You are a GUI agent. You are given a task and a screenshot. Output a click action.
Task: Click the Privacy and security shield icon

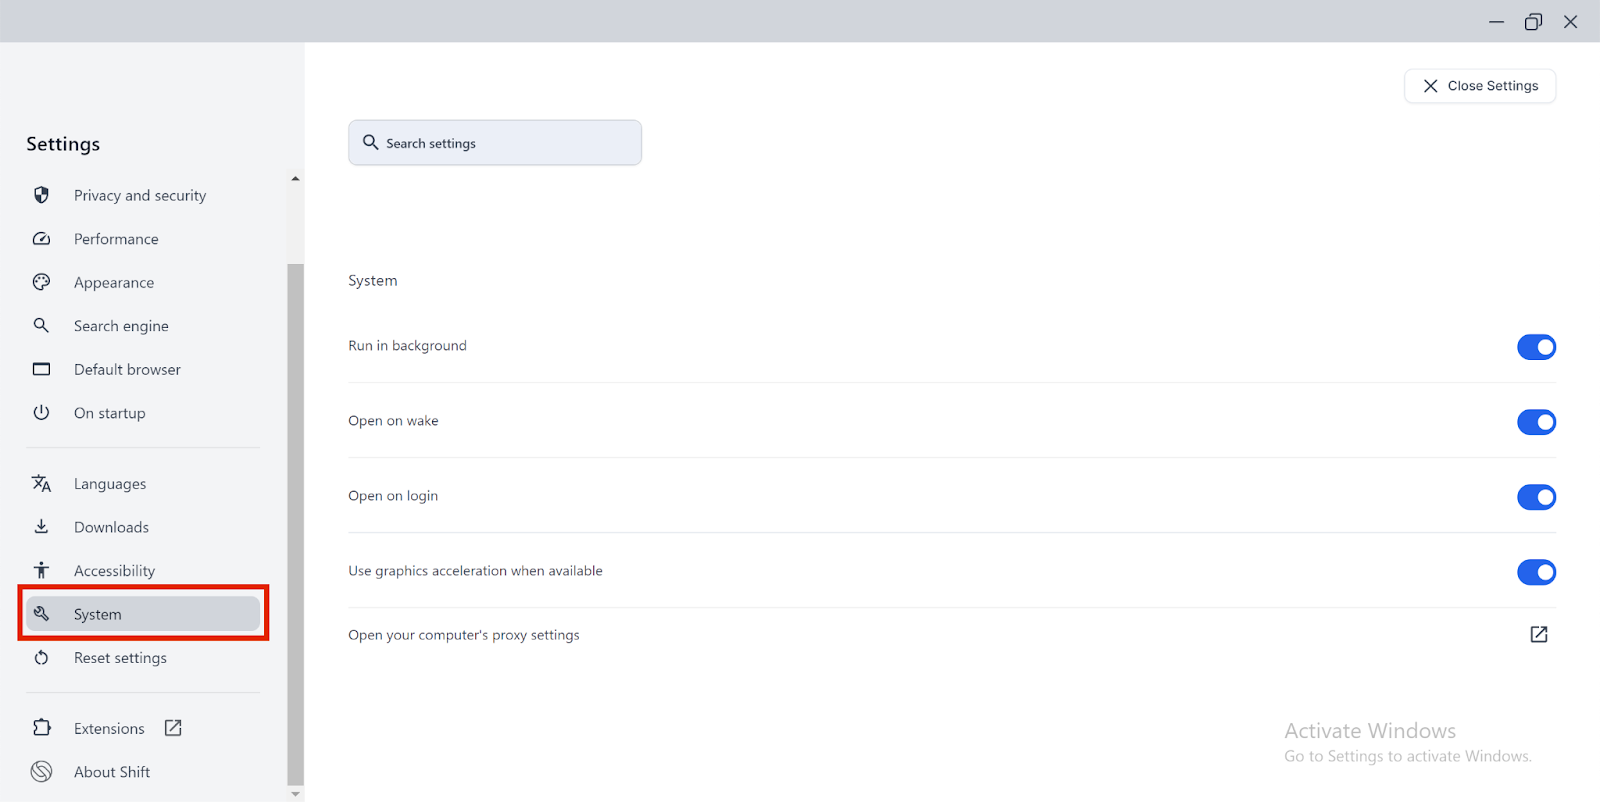(x=41, y=195)
